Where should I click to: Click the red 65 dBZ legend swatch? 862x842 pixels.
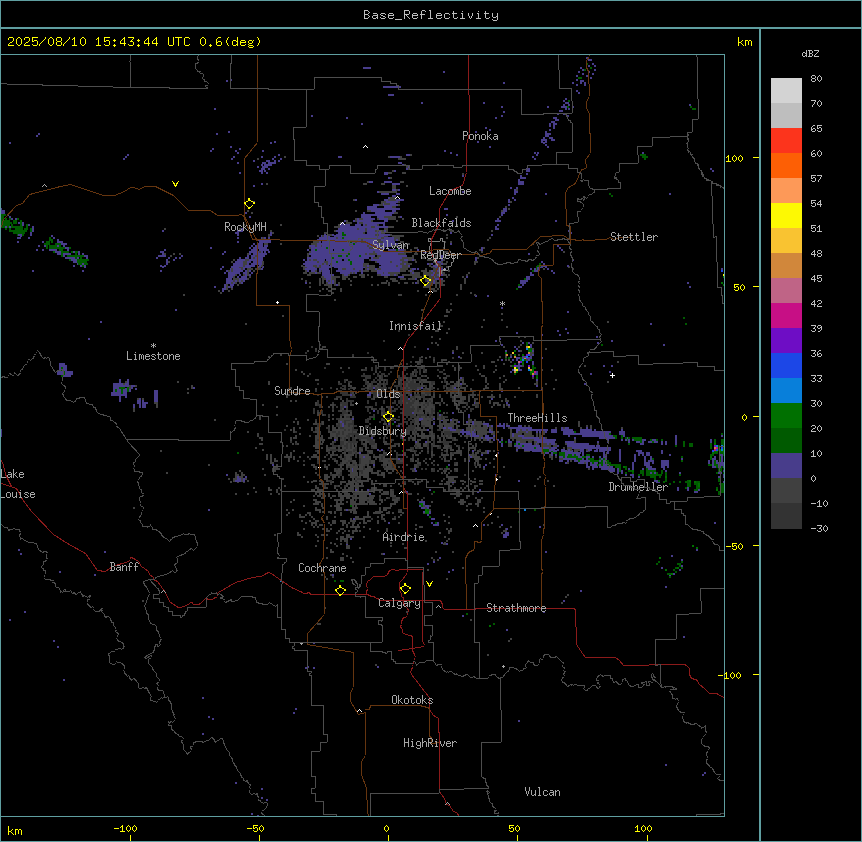click(x=786, y=141)
